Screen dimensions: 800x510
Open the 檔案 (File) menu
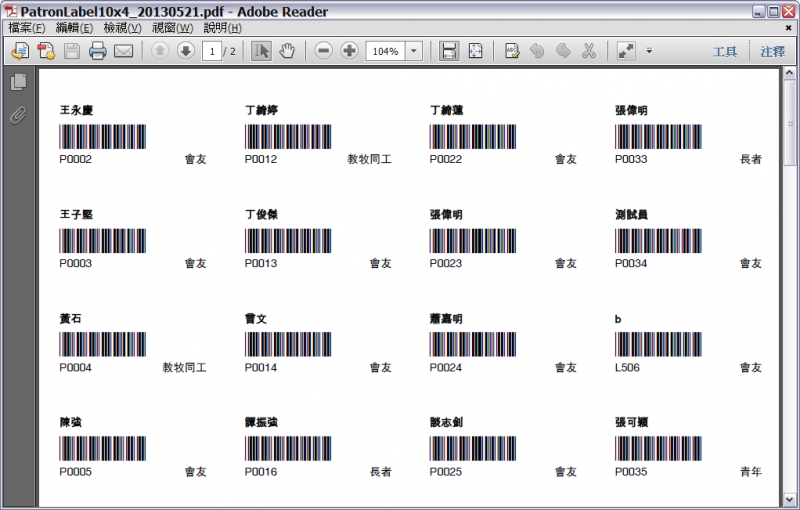27,28
